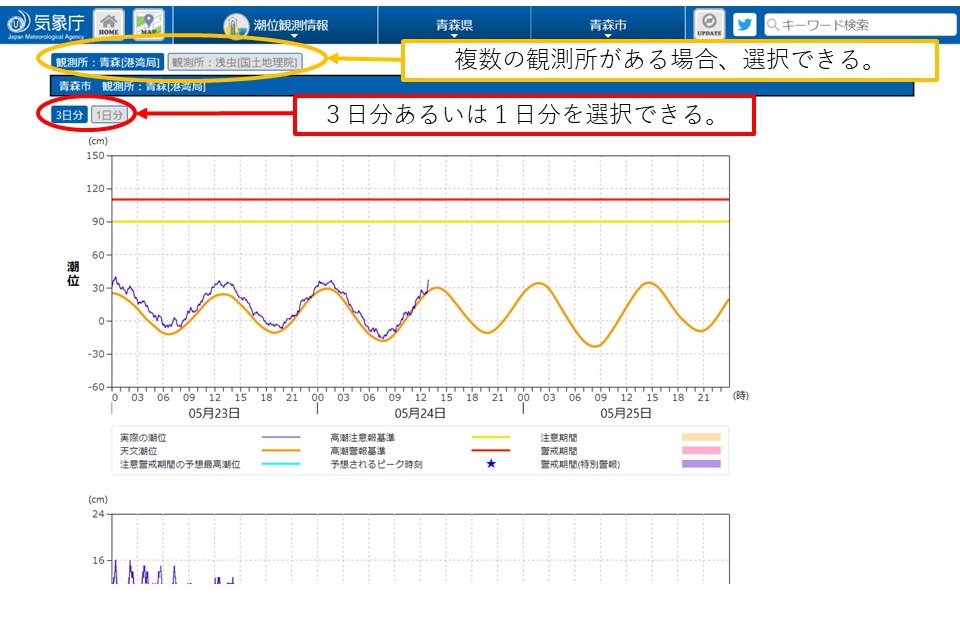The width and height of the screenshot is (960, 618).
Task: Select station 観測所：青森[港湾局]
Action: tap(107, 62)
